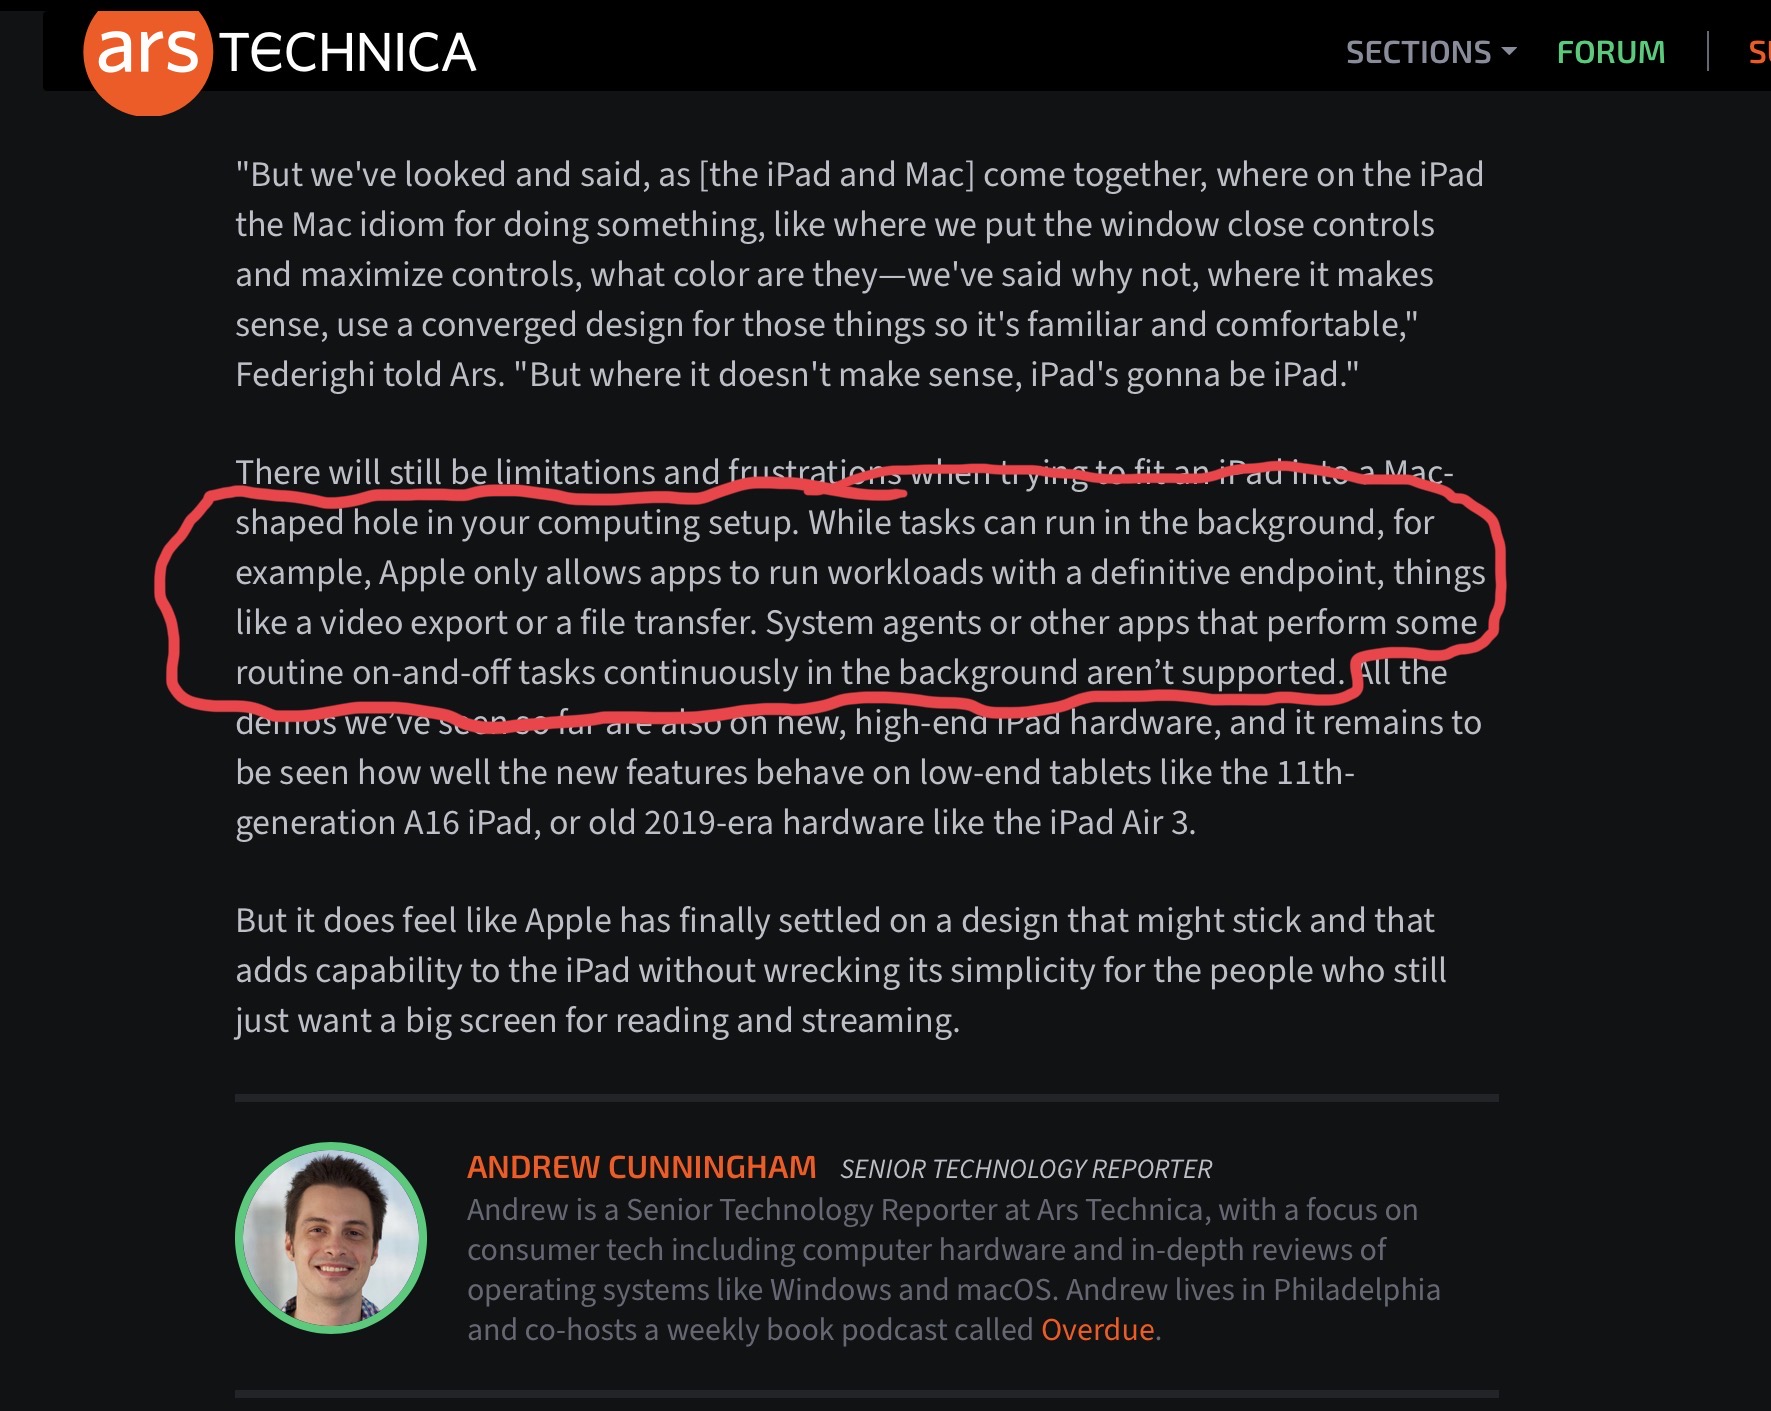Screen dimensions: 1771x1411
Task: Click the Senior Technology Reporter title text
Action: (1026, 1169)
